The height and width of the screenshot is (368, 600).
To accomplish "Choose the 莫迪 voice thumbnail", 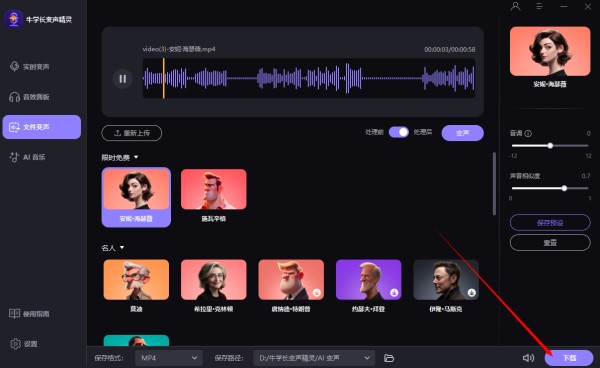I will [136, 280].
